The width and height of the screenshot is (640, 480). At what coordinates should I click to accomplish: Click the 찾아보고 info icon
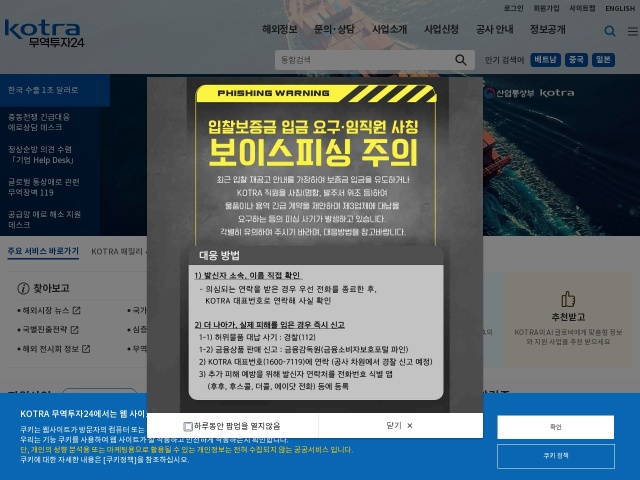(x=23, y=289)
